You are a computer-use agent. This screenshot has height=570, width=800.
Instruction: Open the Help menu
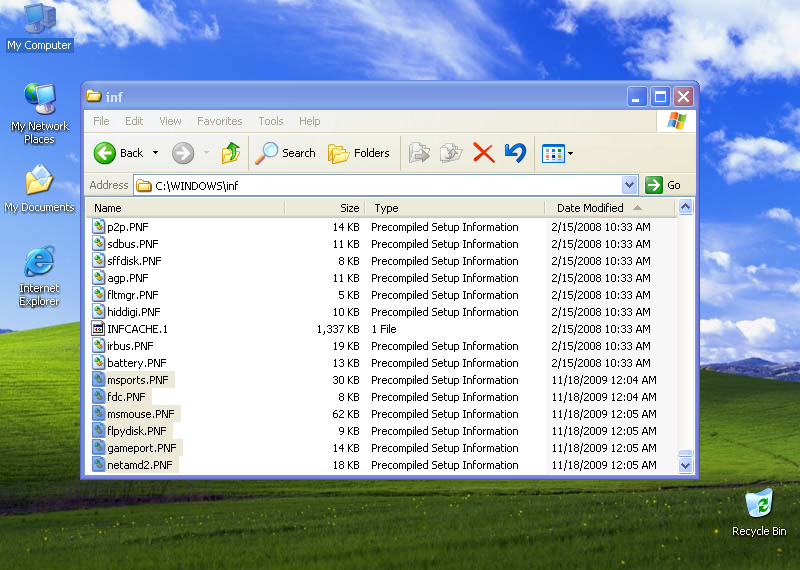pos(310,121)
